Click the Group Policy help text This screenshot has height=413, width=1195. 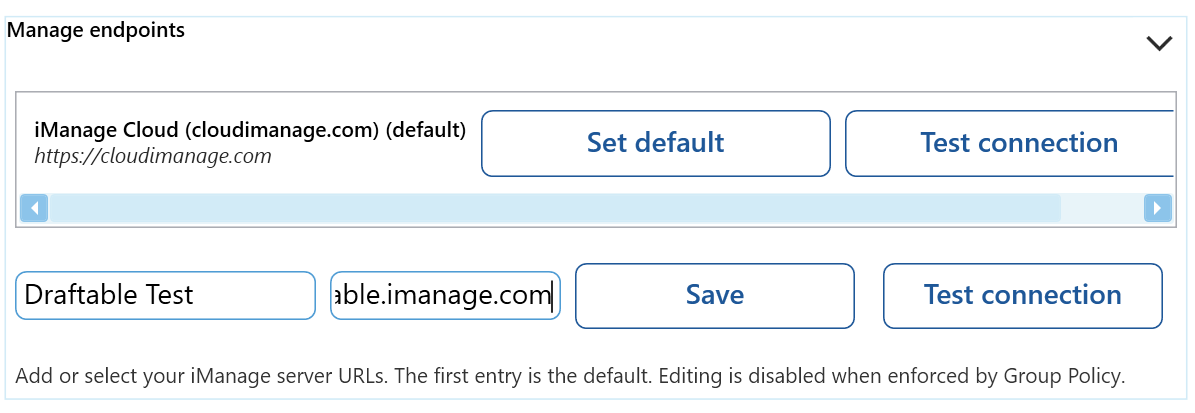[570, 377]
